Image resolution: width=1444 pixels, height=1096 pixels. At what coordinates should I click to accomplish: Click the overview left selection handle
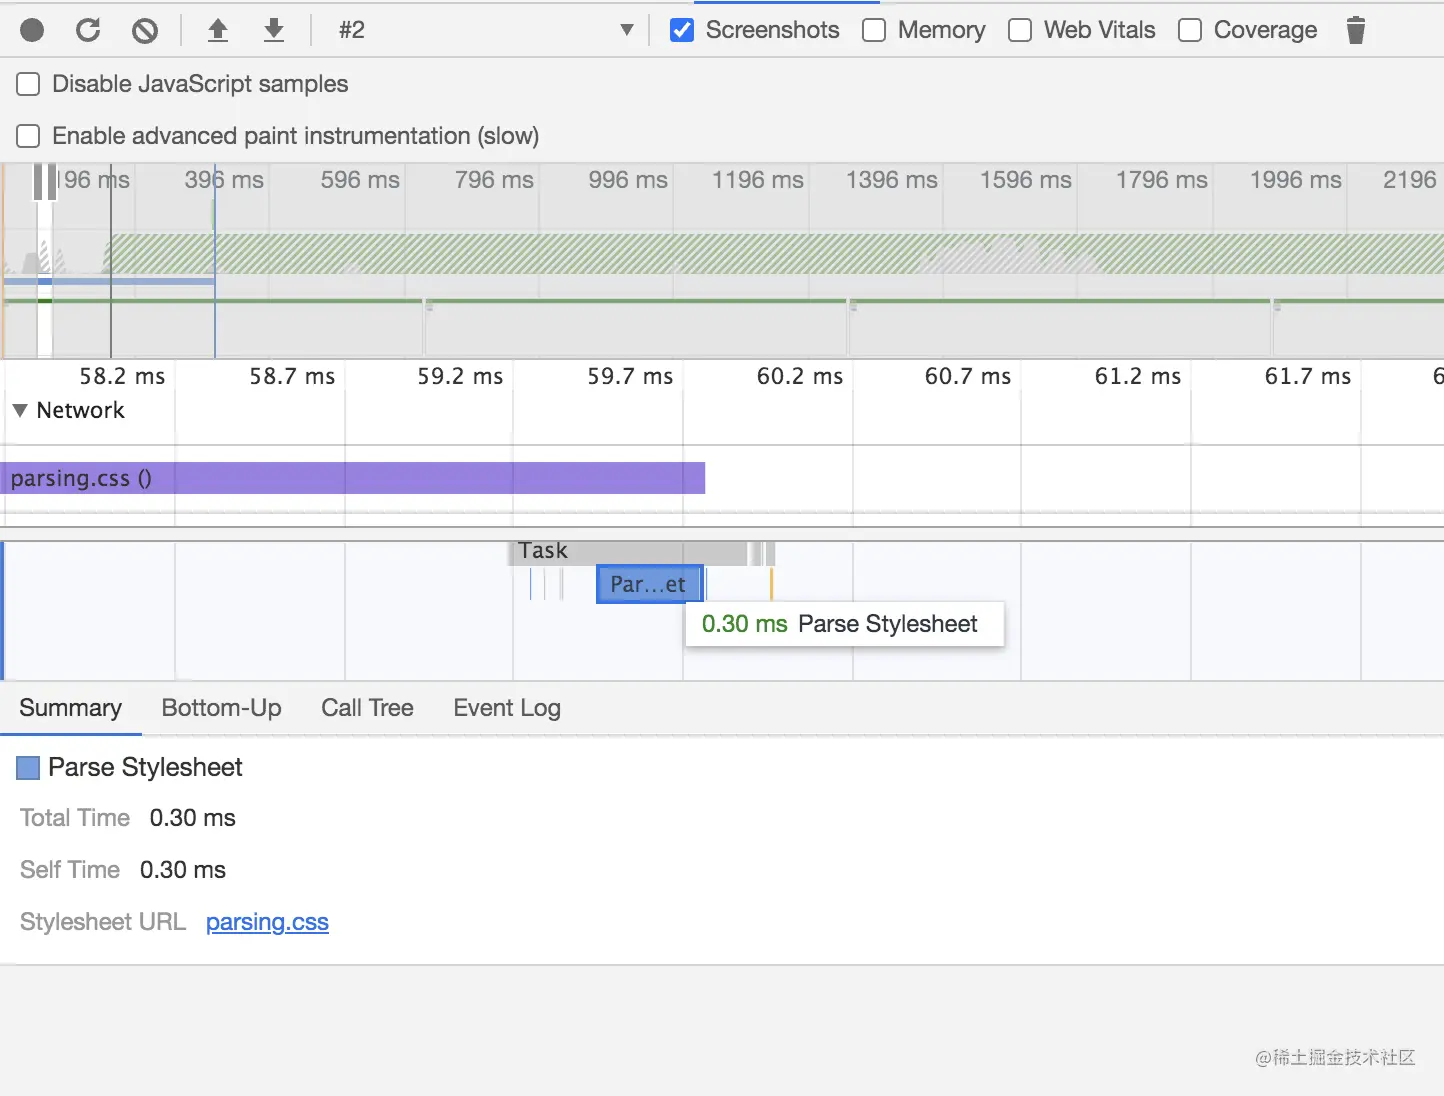tap(38, 182)
